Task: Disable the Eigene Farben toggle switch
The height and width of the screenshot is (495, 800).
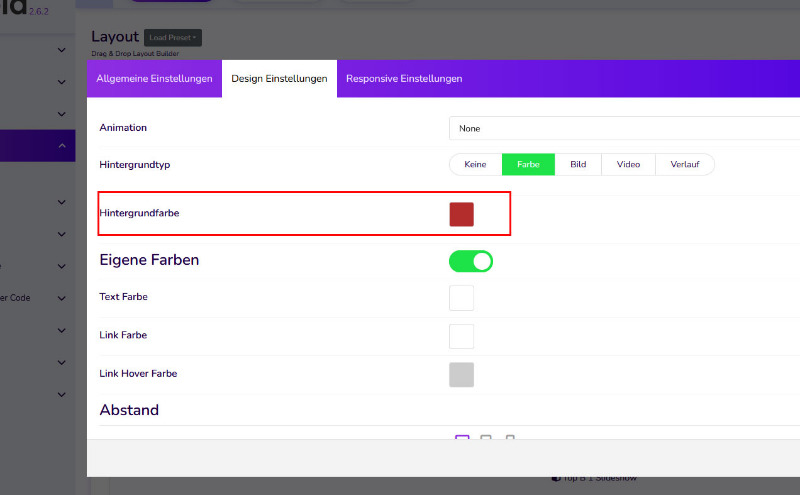Action: point(470,261)
